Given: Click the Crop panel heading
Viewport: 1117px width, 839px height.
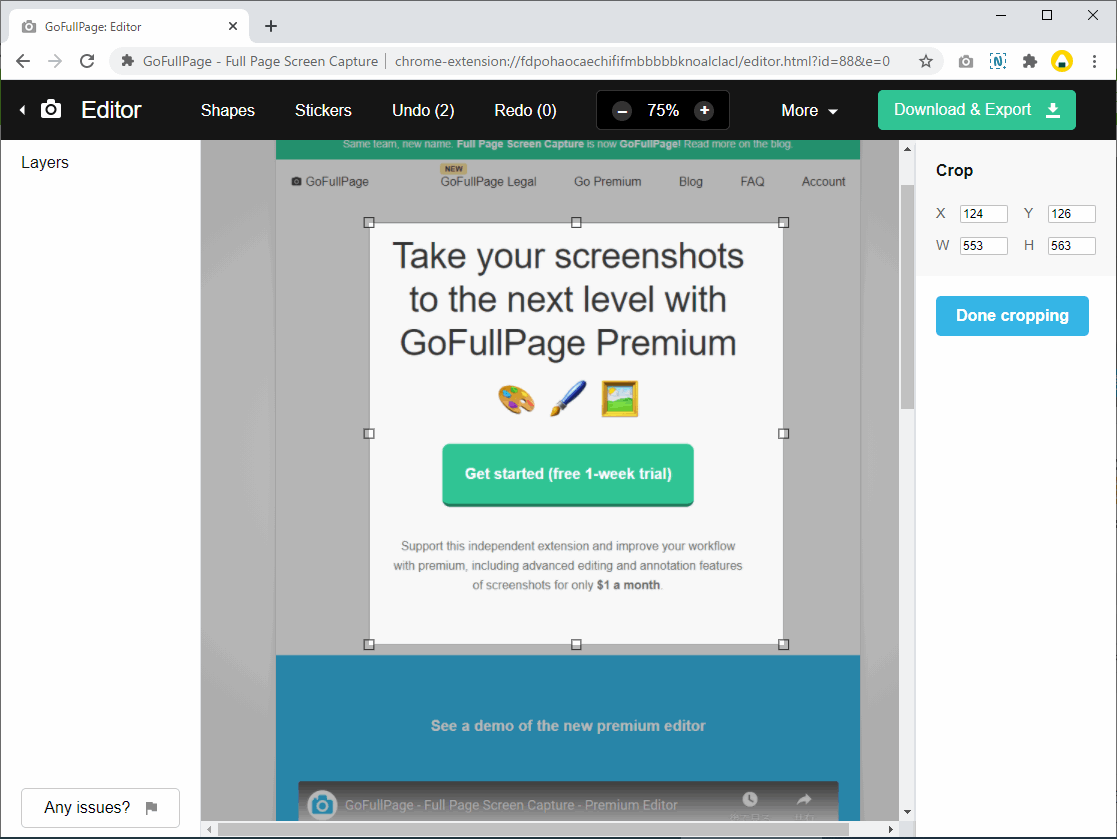Looking at the screenshot, I should click(955, 170).
